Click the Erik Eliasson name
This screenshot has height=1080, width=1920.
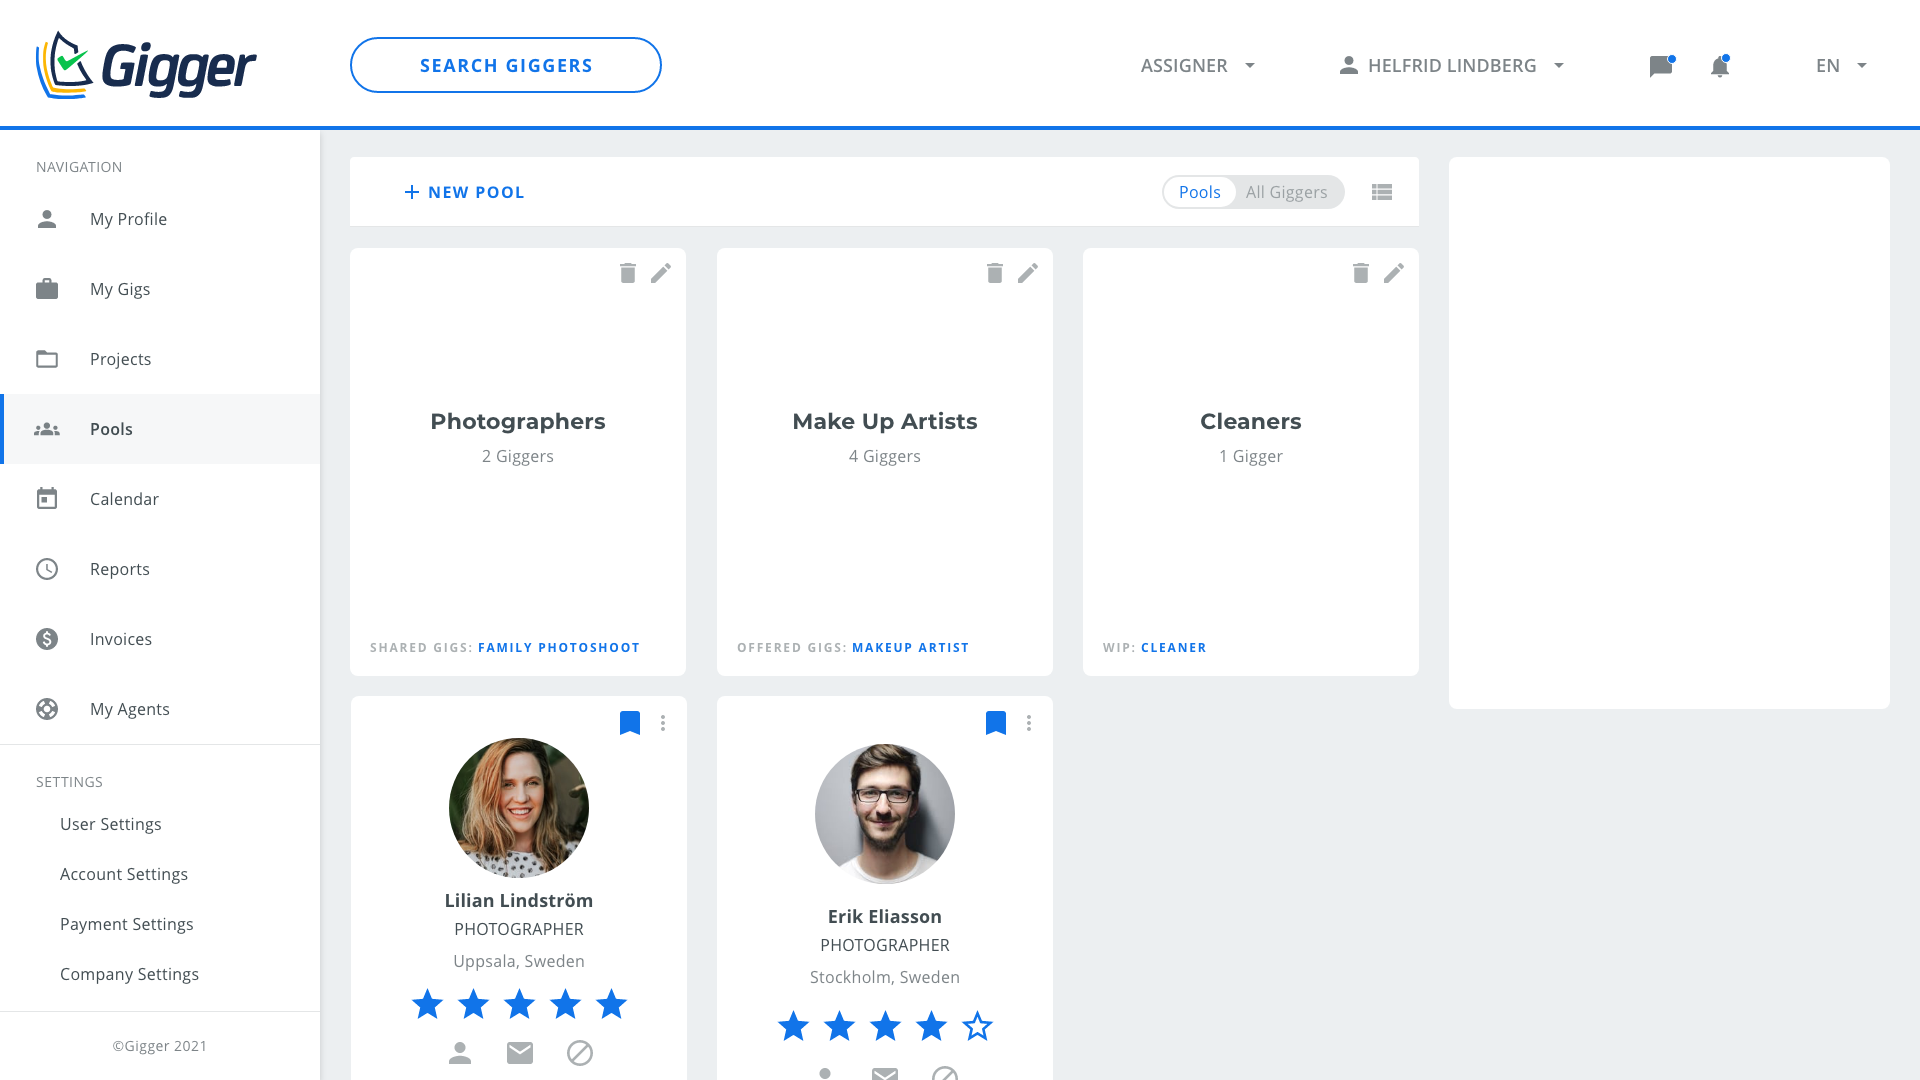pos(885,917)
